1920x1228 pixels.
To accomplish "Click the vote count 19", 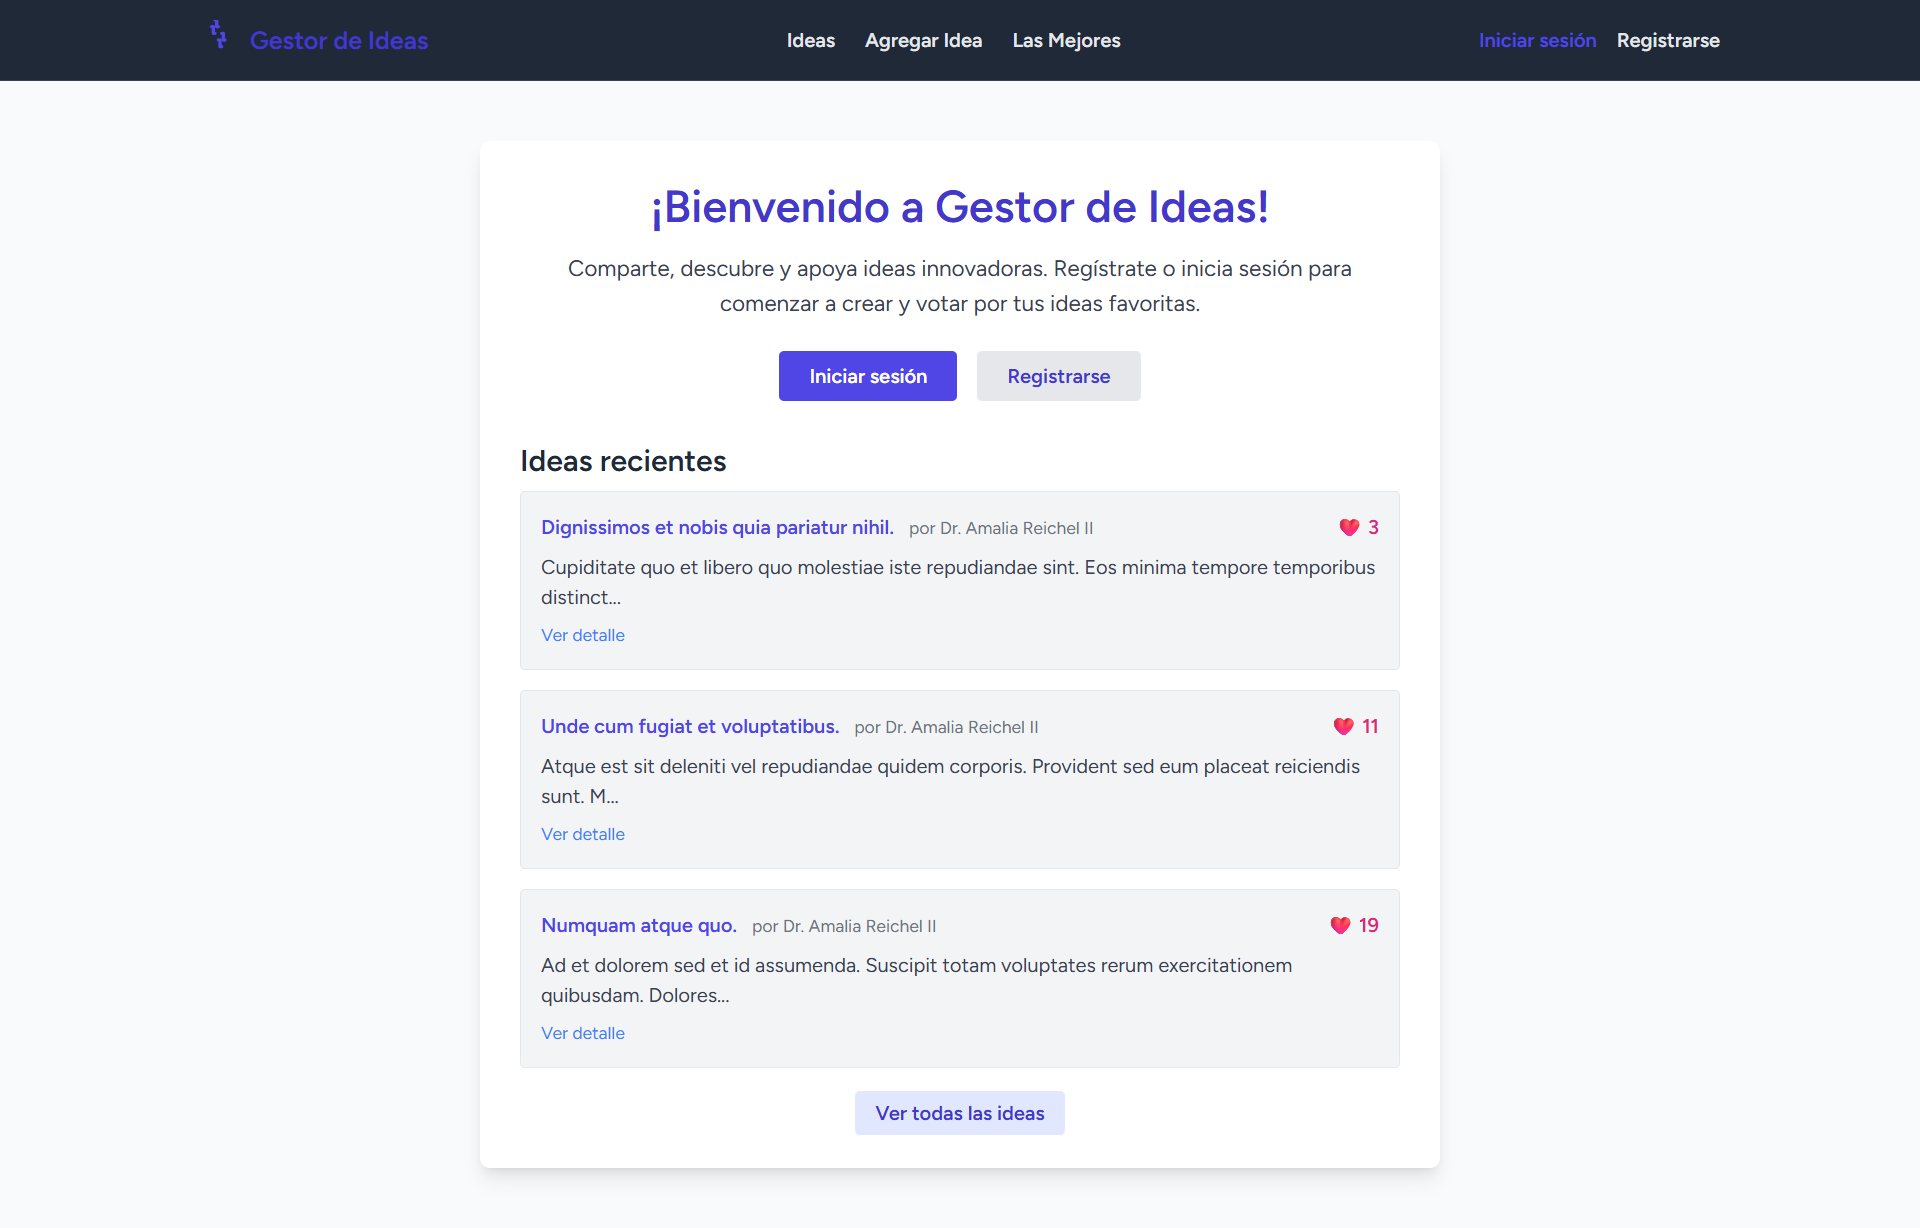I will coord(1368,925).
